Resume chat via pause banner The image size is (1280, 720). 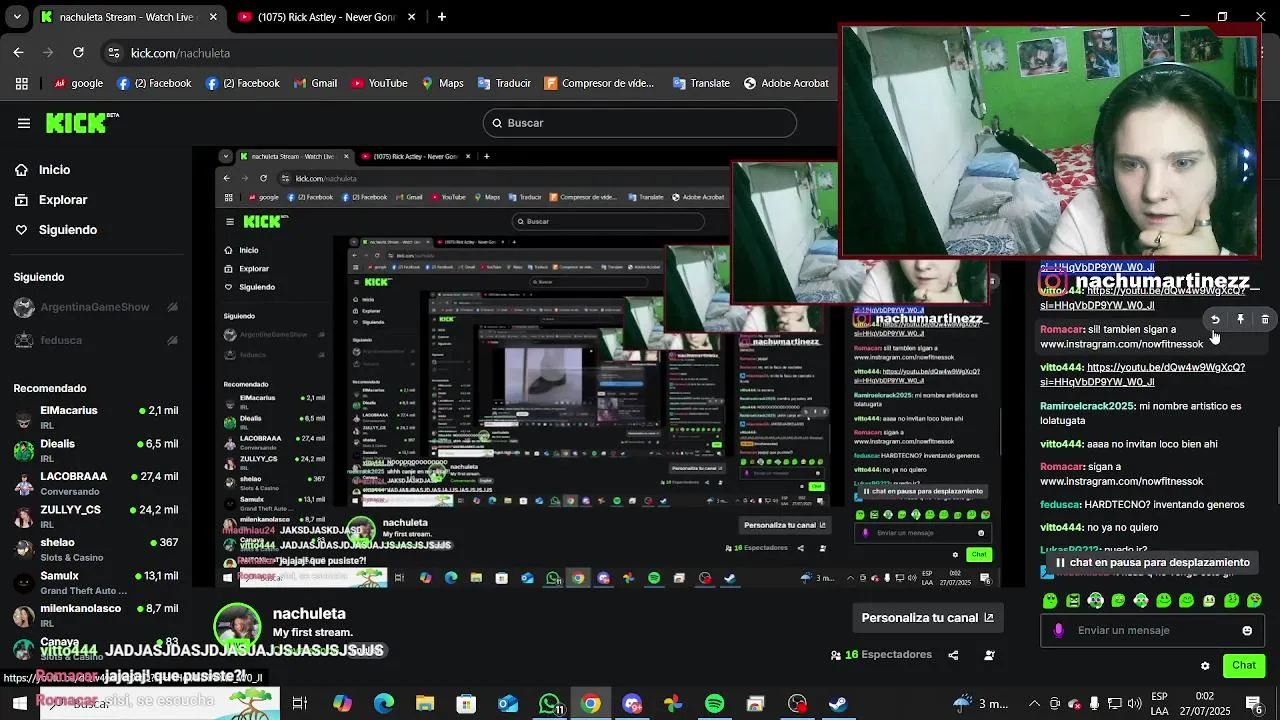point(1151,563)
